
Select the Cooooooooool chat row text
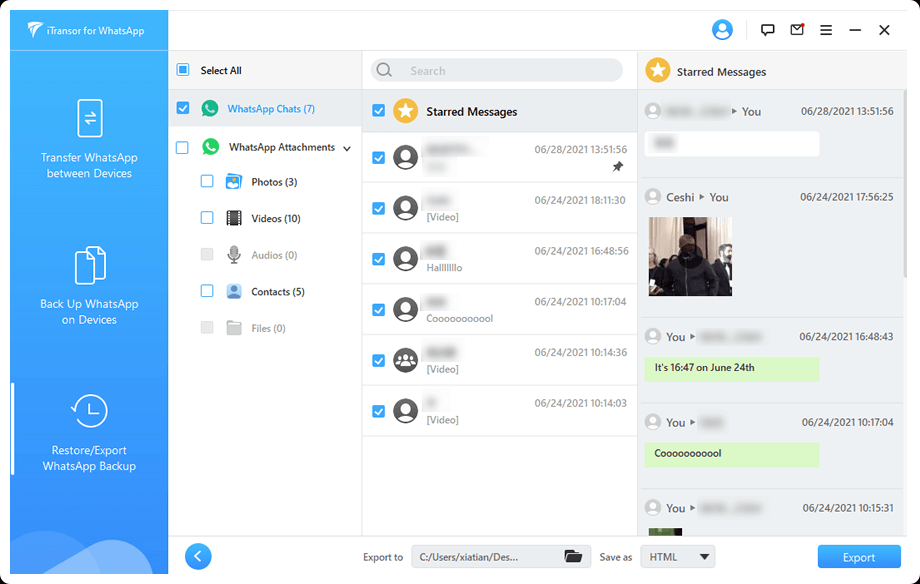pos(459,319)
